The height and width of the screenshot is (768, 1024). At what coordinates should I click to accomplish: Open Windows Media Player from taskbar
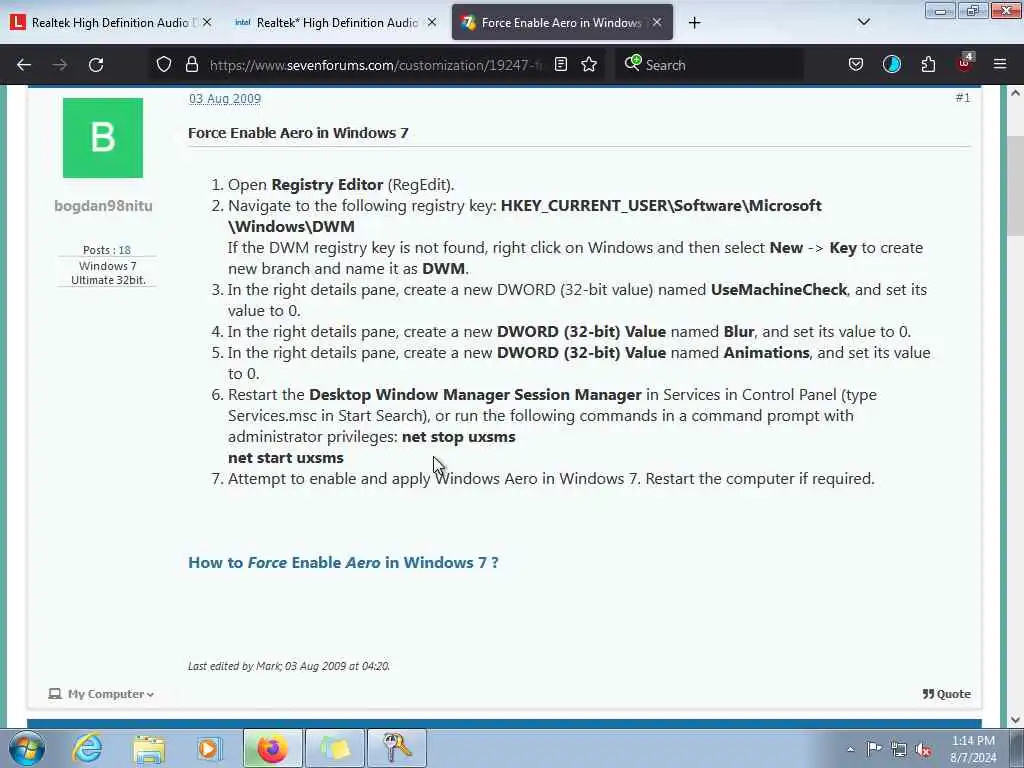click(x=210, y=748)
